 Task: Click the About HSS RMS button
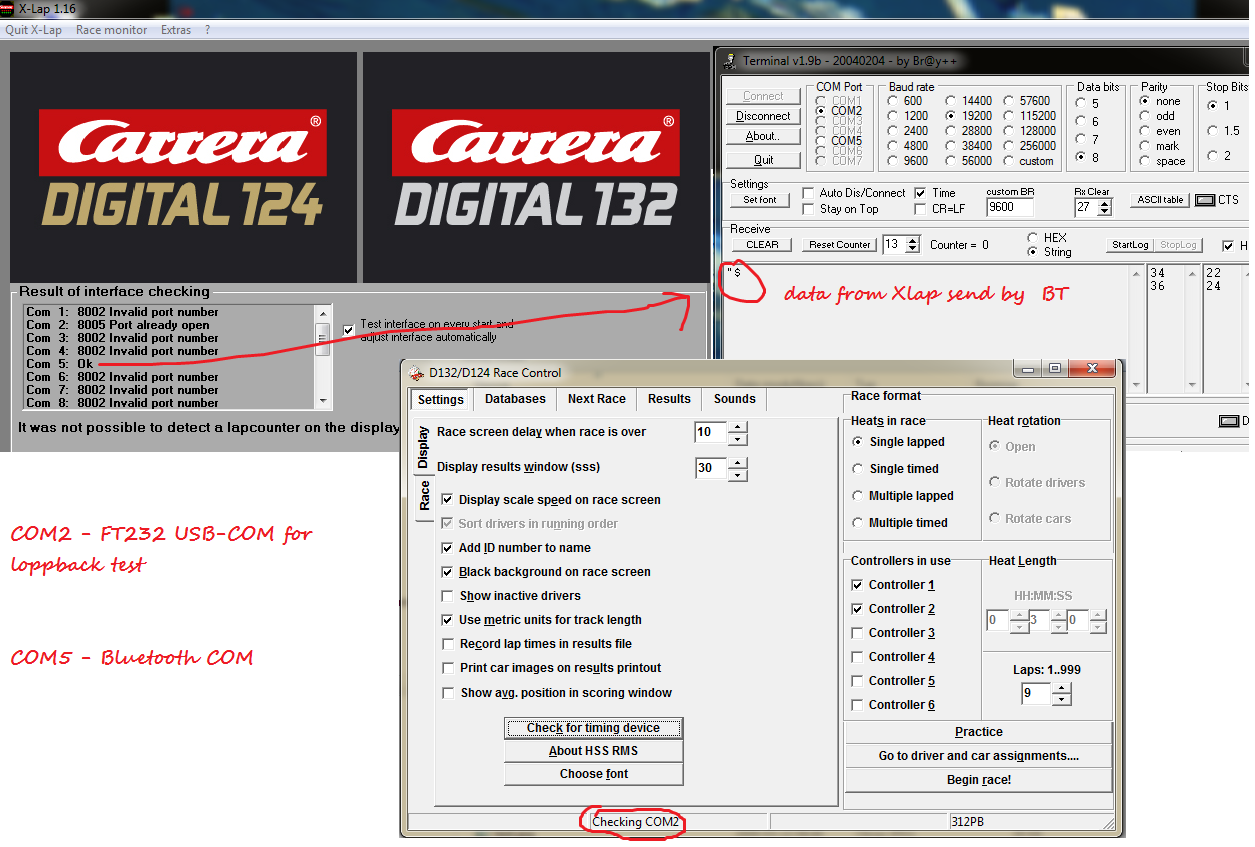[594, 751]
